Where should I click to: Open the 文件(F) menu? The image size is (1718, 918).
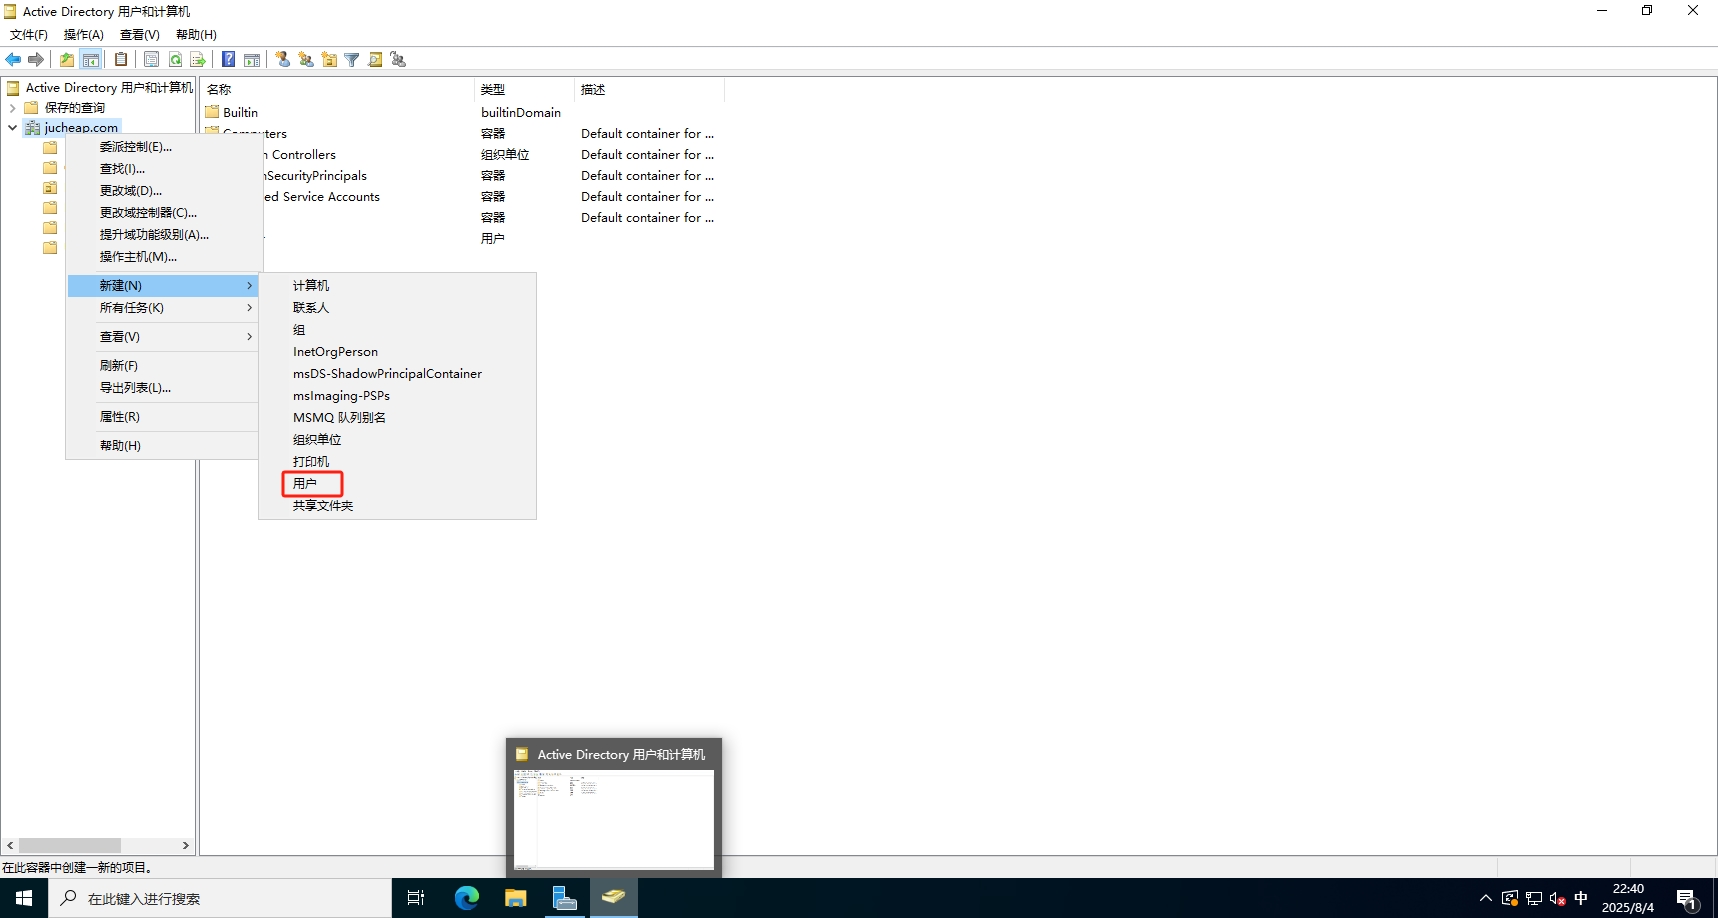[x=29, y=35]
